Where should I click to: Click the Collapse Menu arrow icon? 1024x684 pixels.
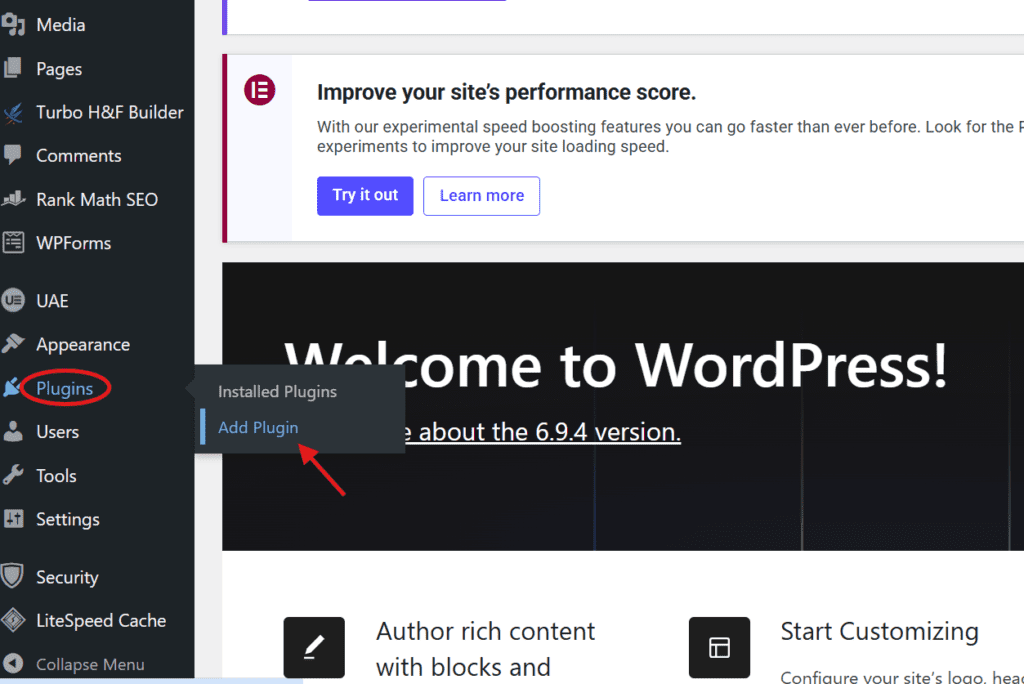[x=13, y=664]
